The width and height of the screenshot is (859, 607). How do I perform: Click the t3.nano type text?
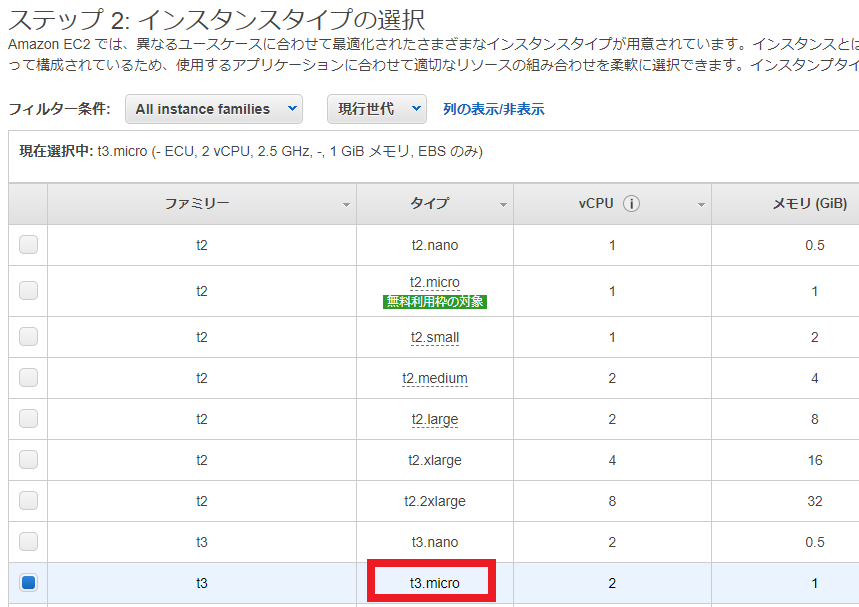tap(435, 542)
